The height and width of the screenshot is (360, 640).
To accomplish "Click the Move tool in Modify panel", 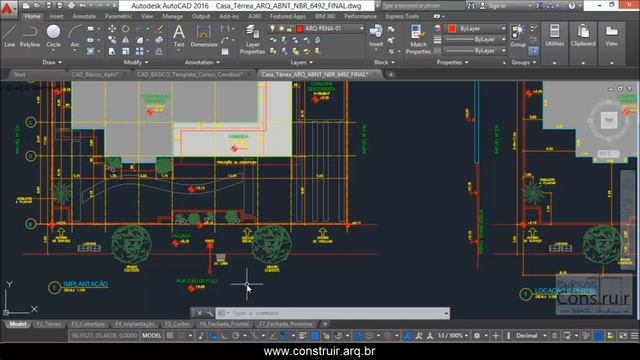I will pos(112,29).
